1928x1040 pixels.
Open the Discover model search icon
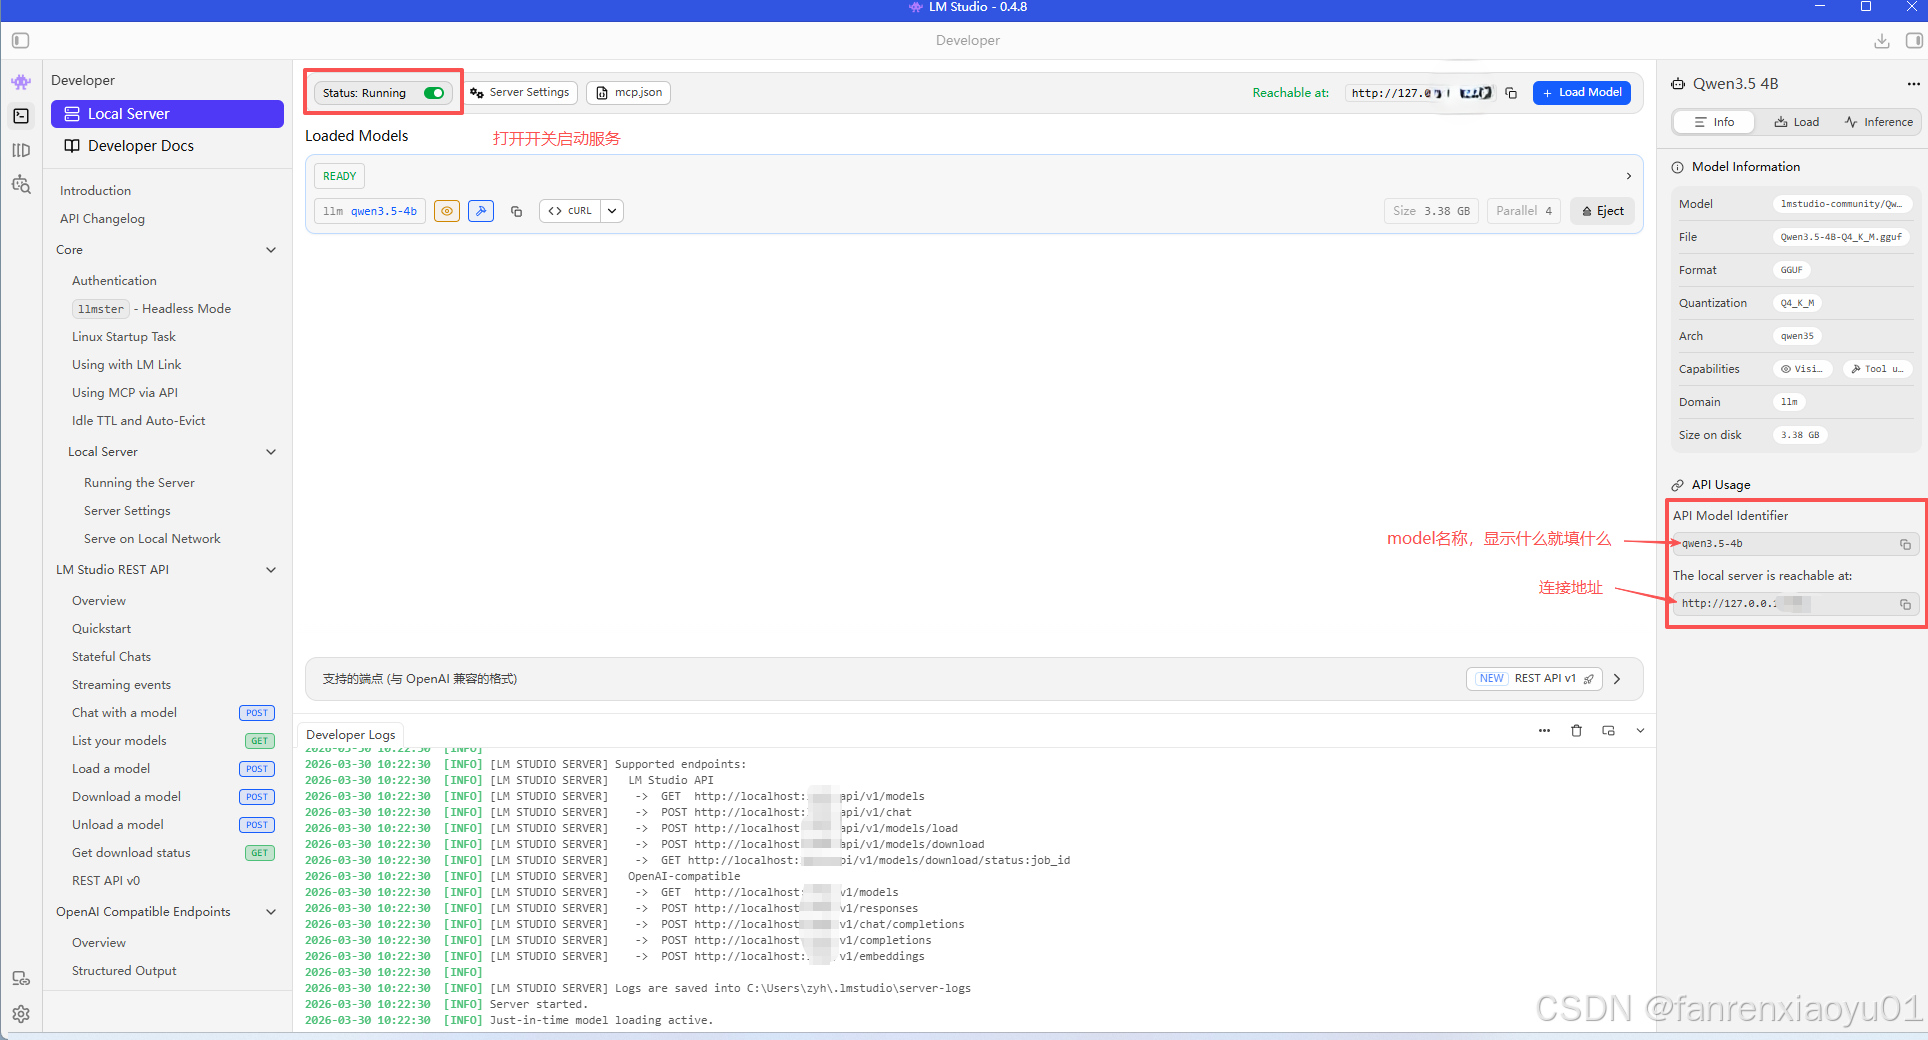21,185
